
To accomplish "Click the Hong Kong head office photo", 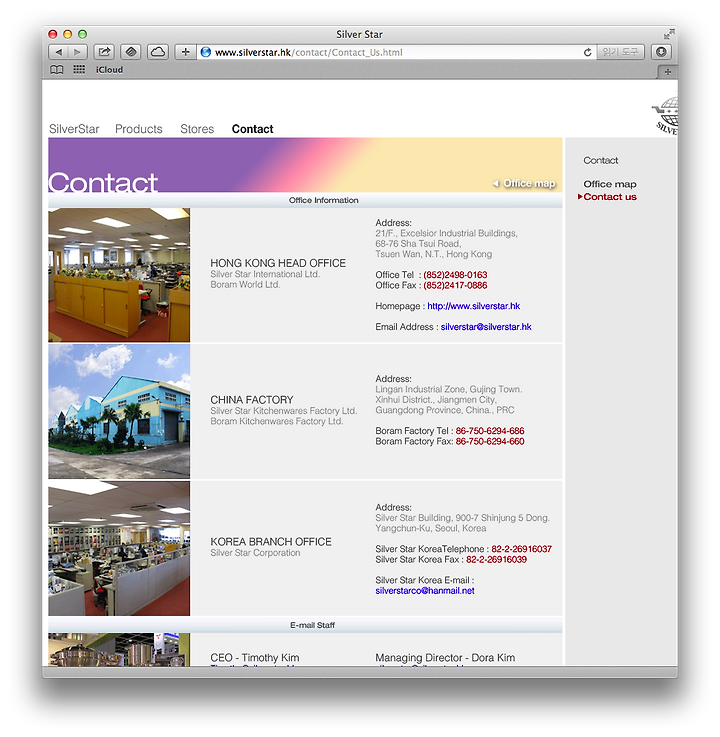I will click(x=119, y=275).
